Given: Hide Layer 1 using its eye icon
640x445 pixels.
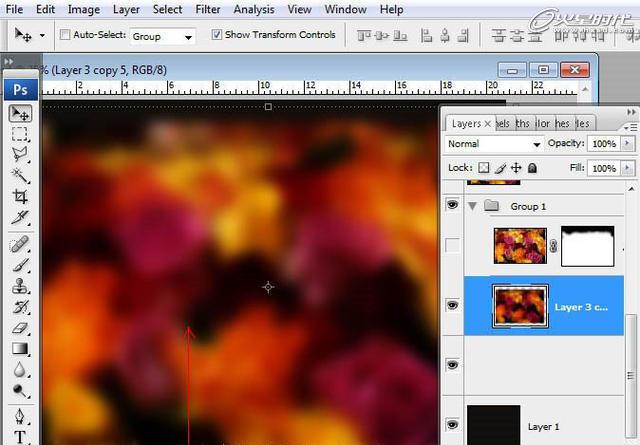Looking at the screenshot, I should tap(452, 426).
